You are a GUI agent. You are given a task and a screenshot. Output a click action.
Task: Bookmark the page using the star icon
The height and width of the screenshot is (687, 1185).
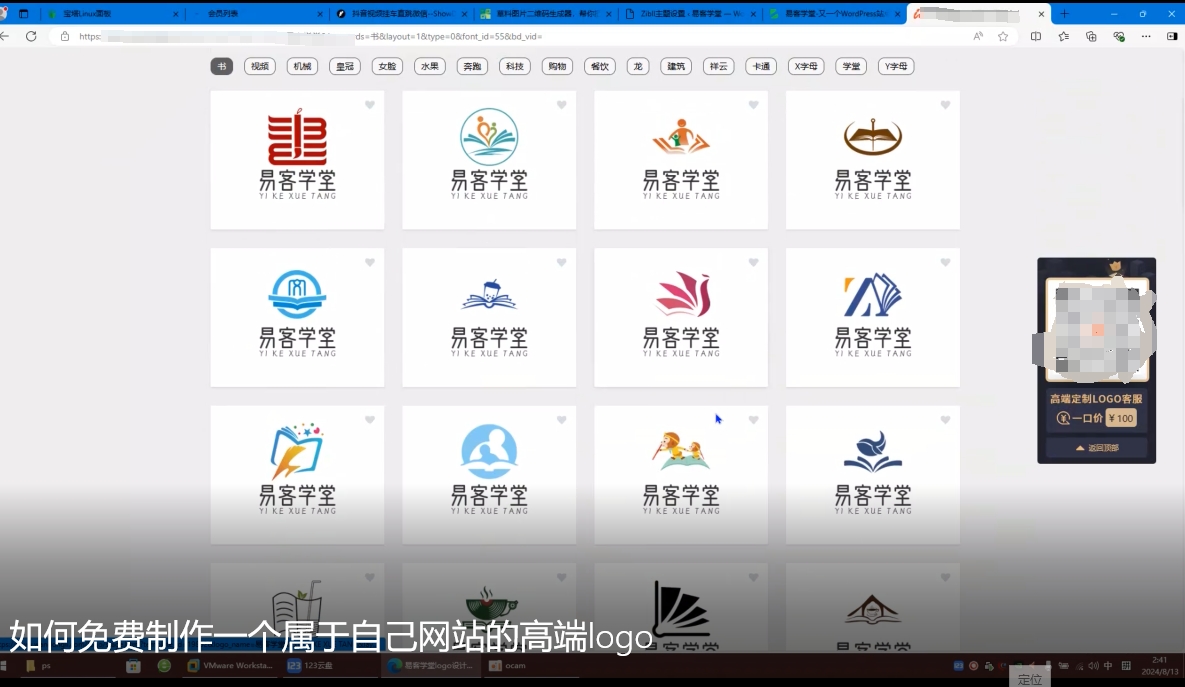(1002, 36)
